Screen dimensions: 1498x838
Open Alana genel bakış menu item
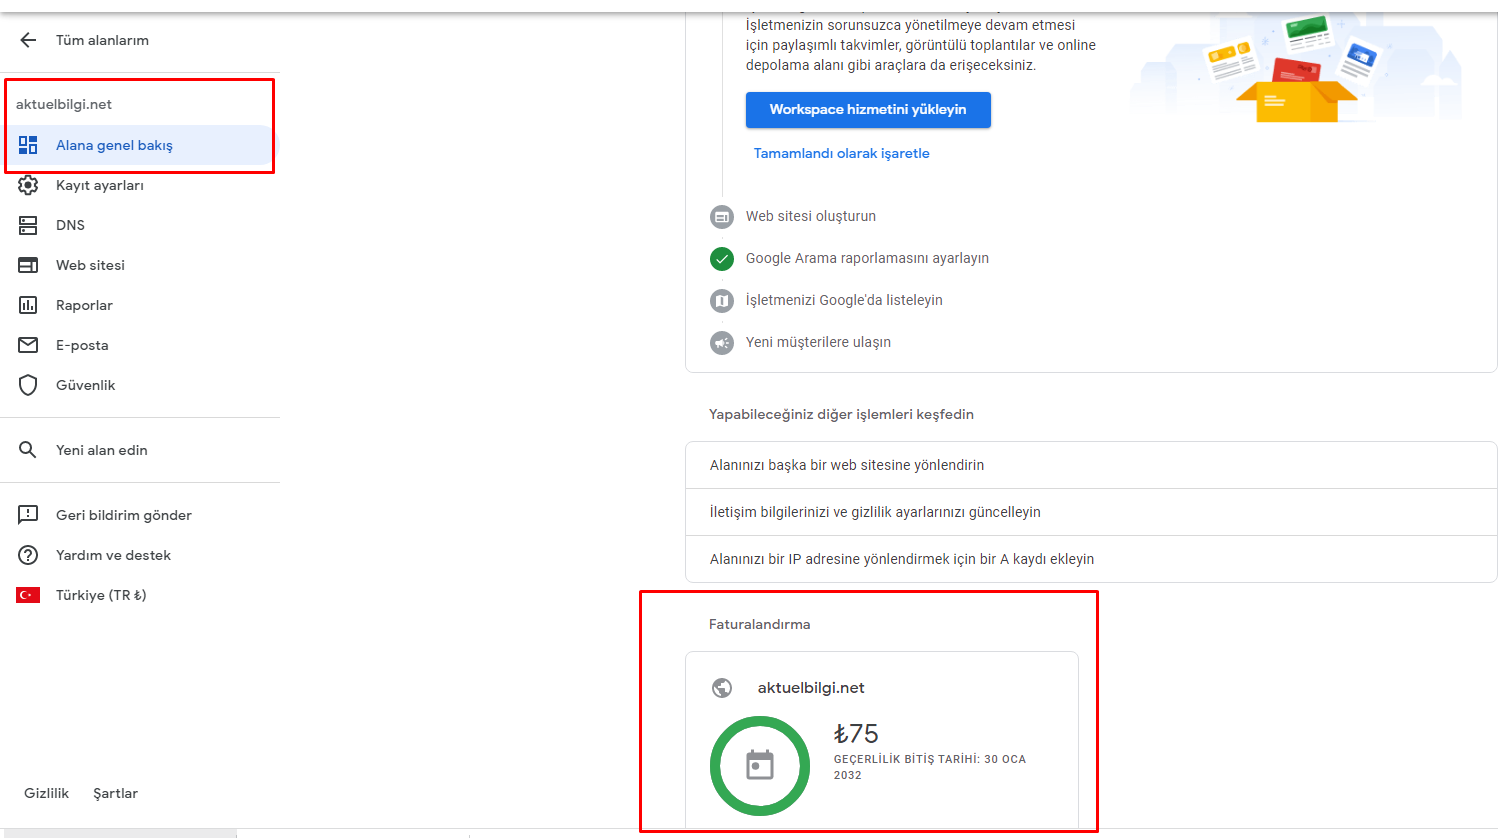[138, 145]
